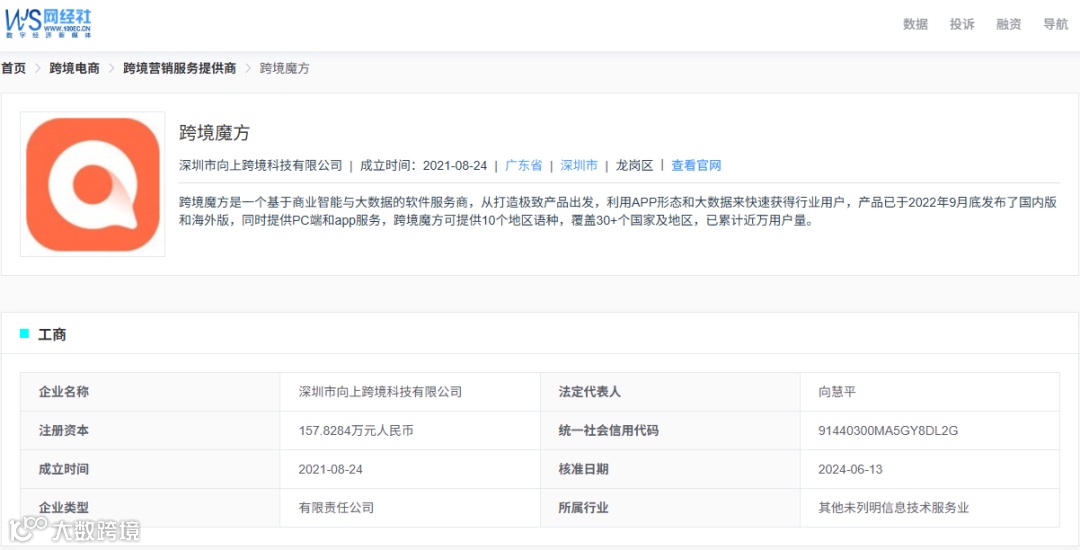
Task: Click the 工商 section heading
Action: point(52,335)
